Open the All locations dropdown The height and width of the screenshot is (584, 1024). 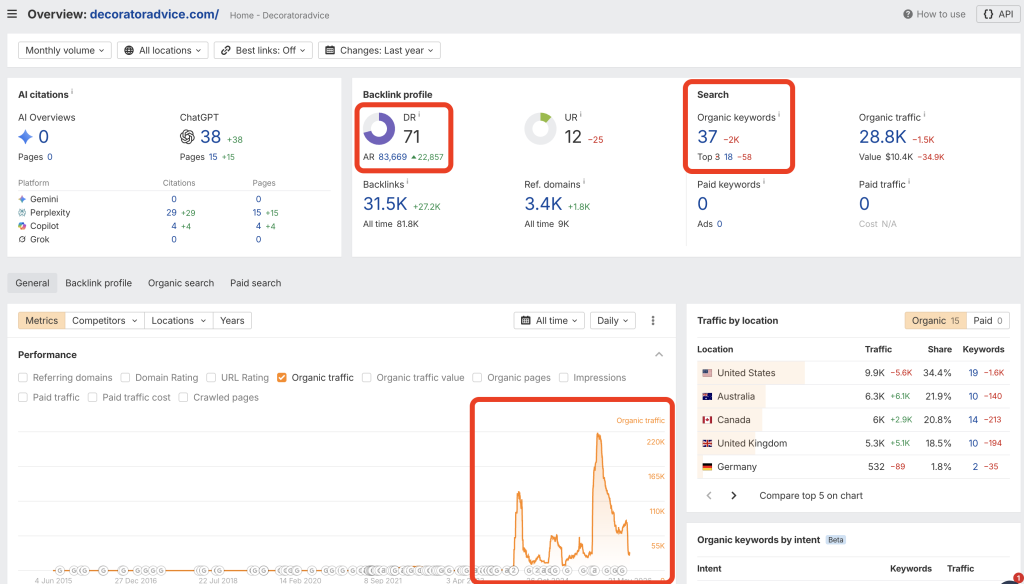[x=163, y=50]
